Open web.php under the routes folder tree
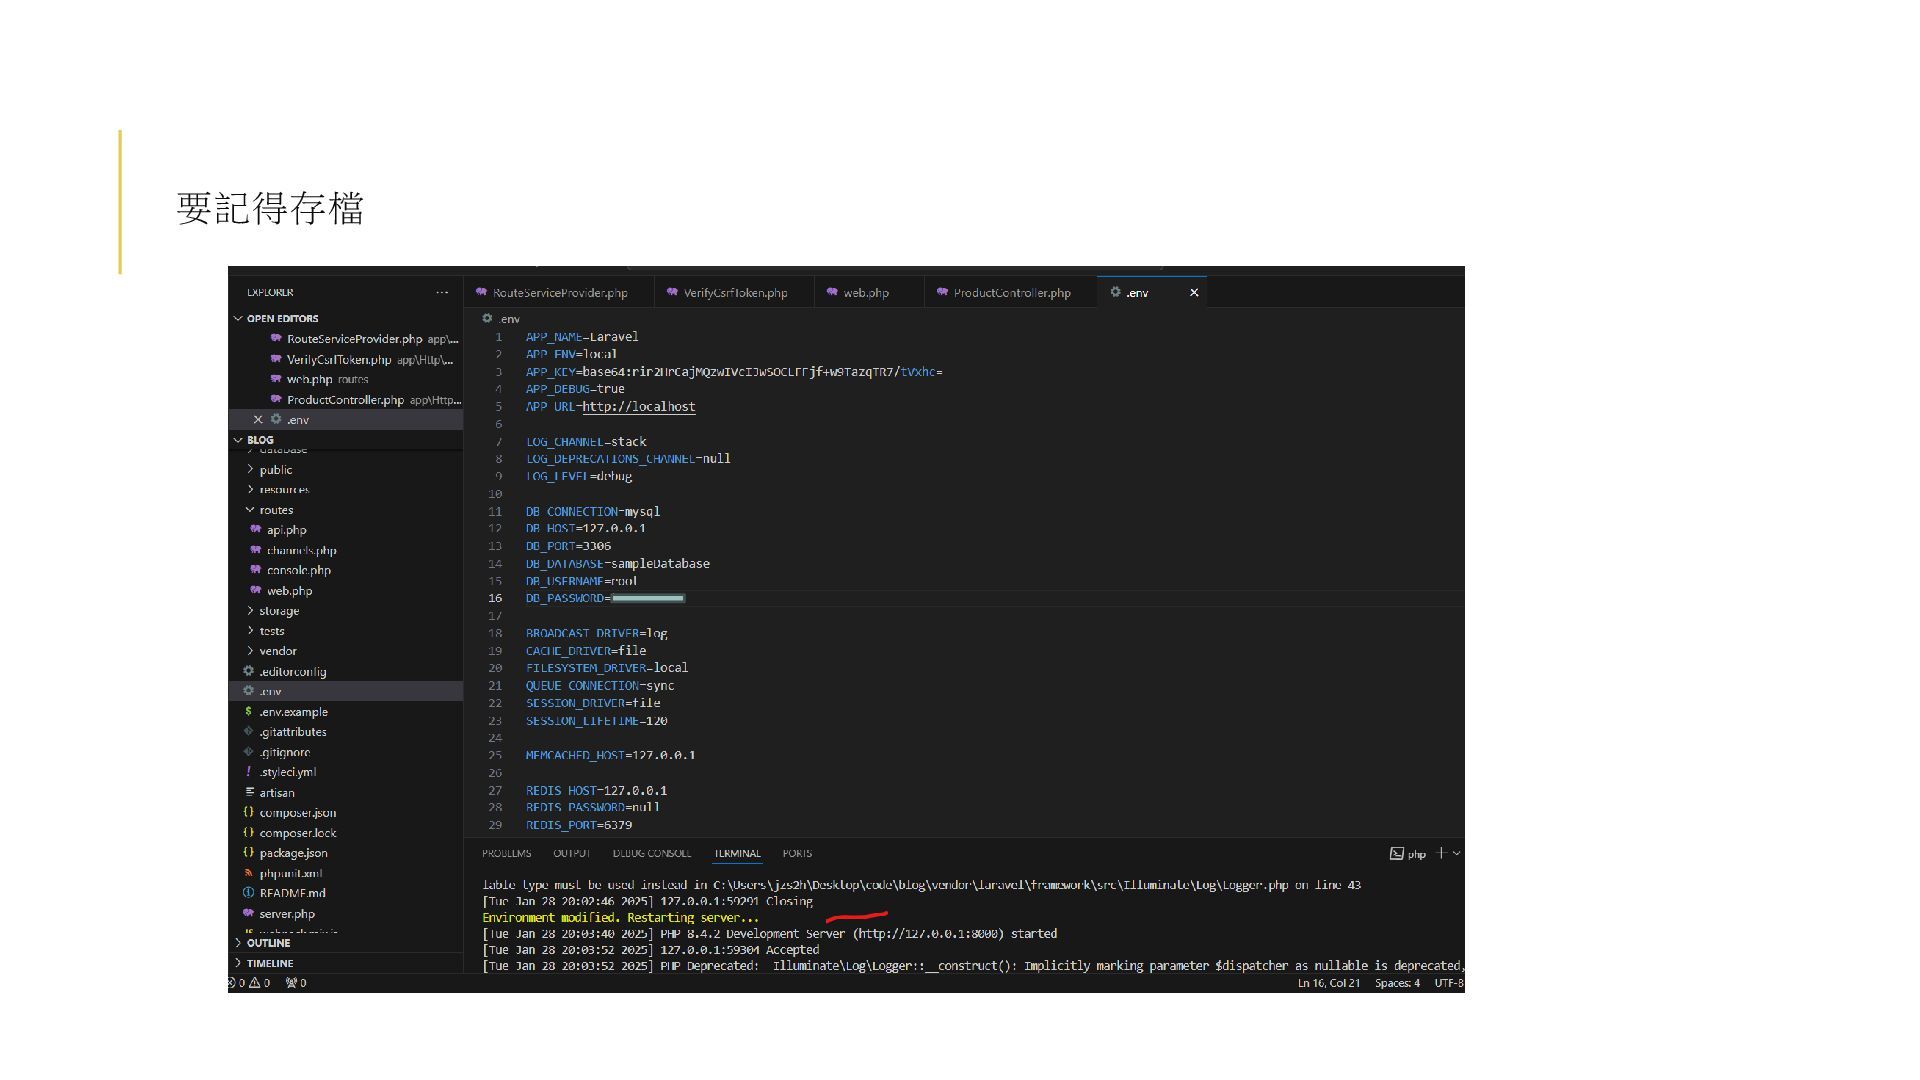Viewport: 1920px width, 1080px height. pyautogui.click(x=346, y=591)
